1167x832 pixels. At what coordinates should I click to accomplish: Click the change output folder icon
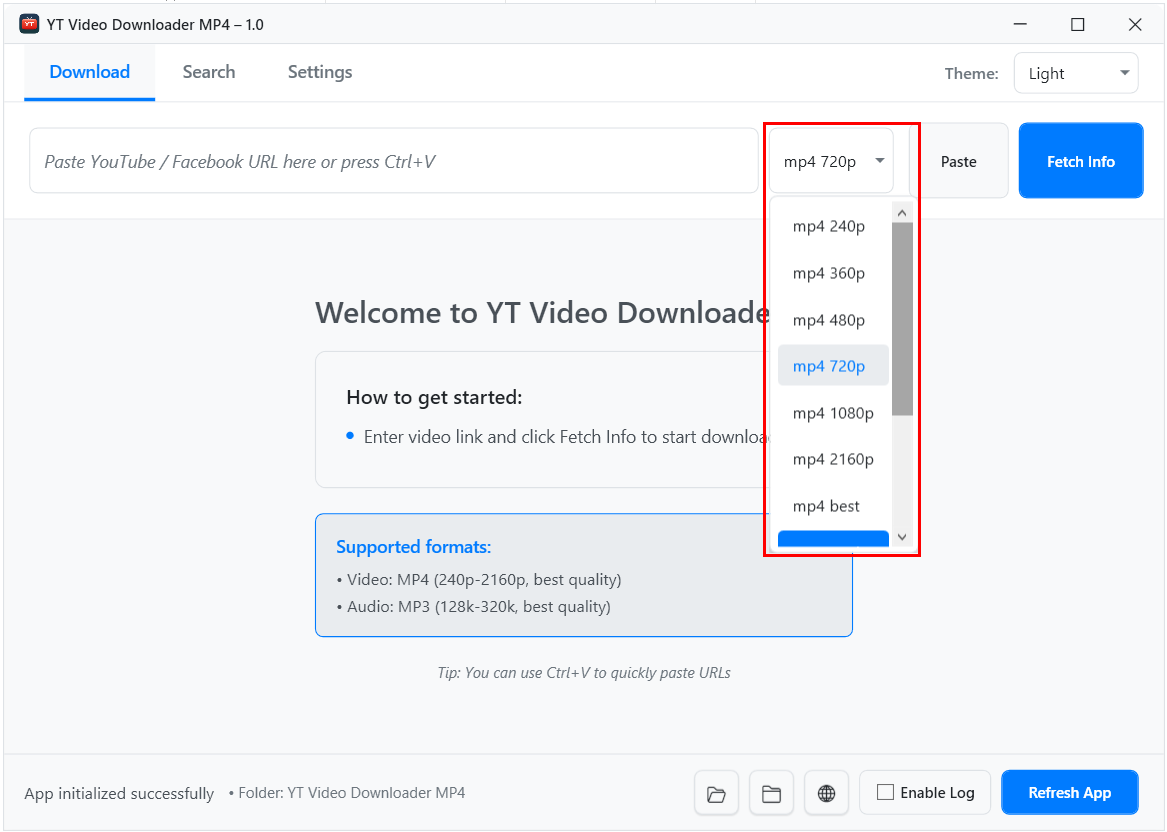click(x=771, y=792)
